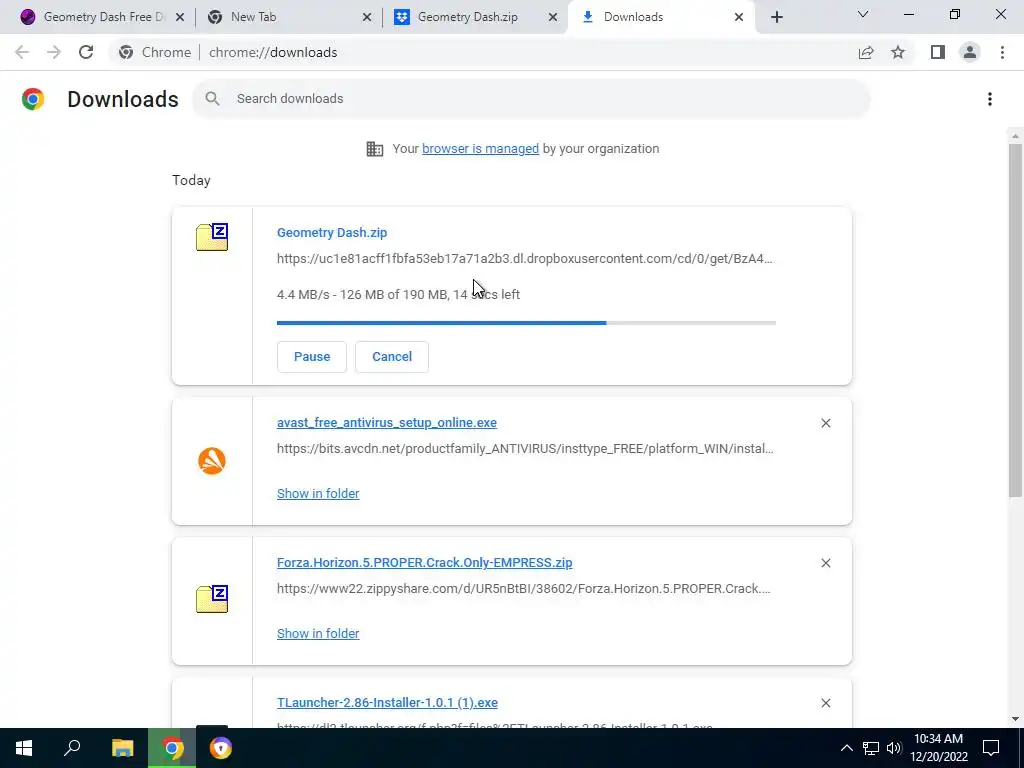1024x768 pixels.
Task: Click the browser Back arrow
Action: [x=22, y=52]
